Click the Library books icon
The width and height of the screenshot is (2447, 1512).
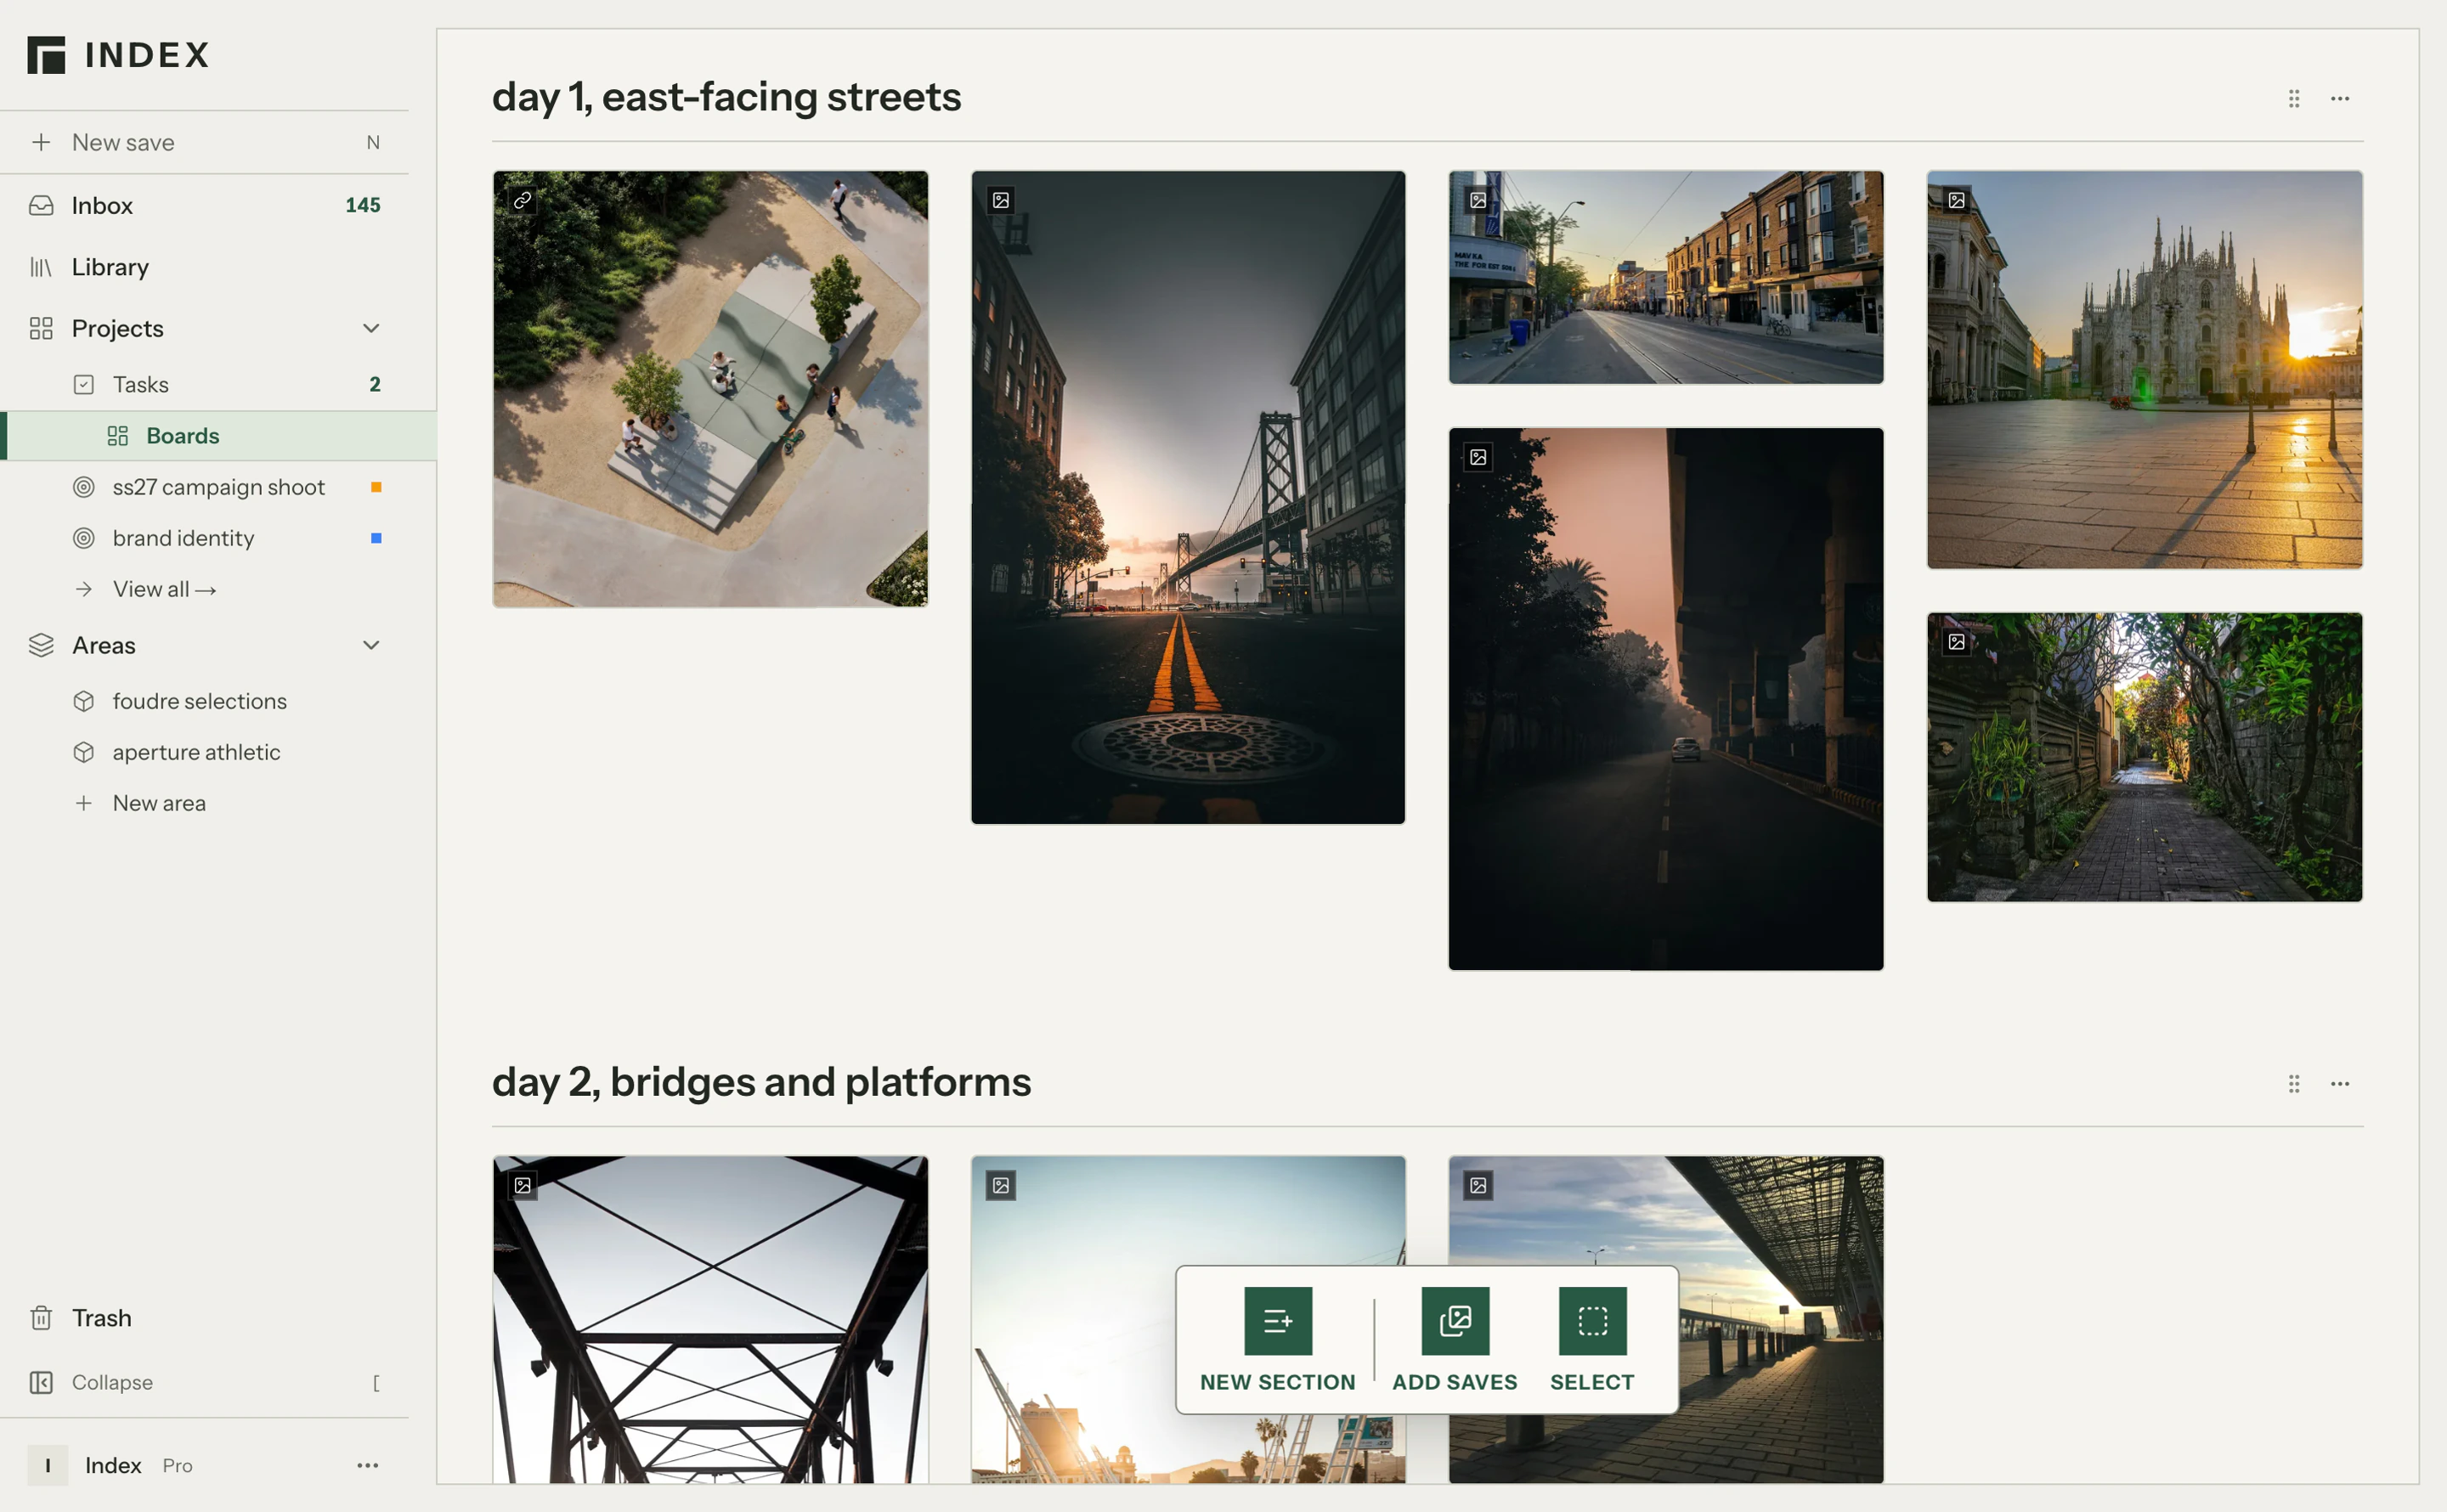click(41, 267)
